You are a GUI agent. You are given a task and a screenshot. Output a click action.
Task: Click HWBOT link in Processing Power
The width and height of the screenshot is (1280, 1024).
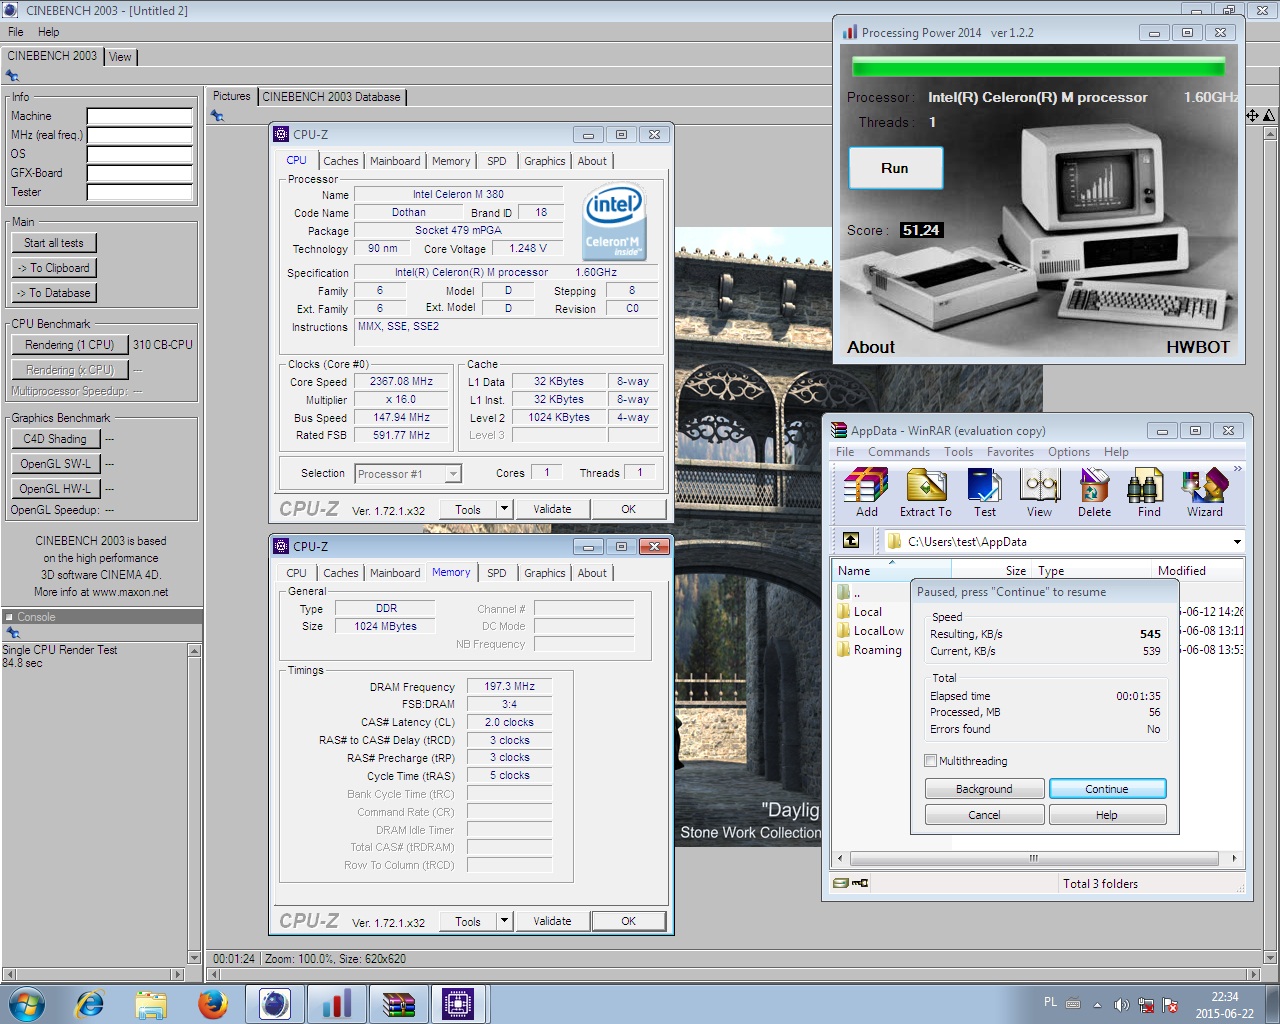[1197, 347]
